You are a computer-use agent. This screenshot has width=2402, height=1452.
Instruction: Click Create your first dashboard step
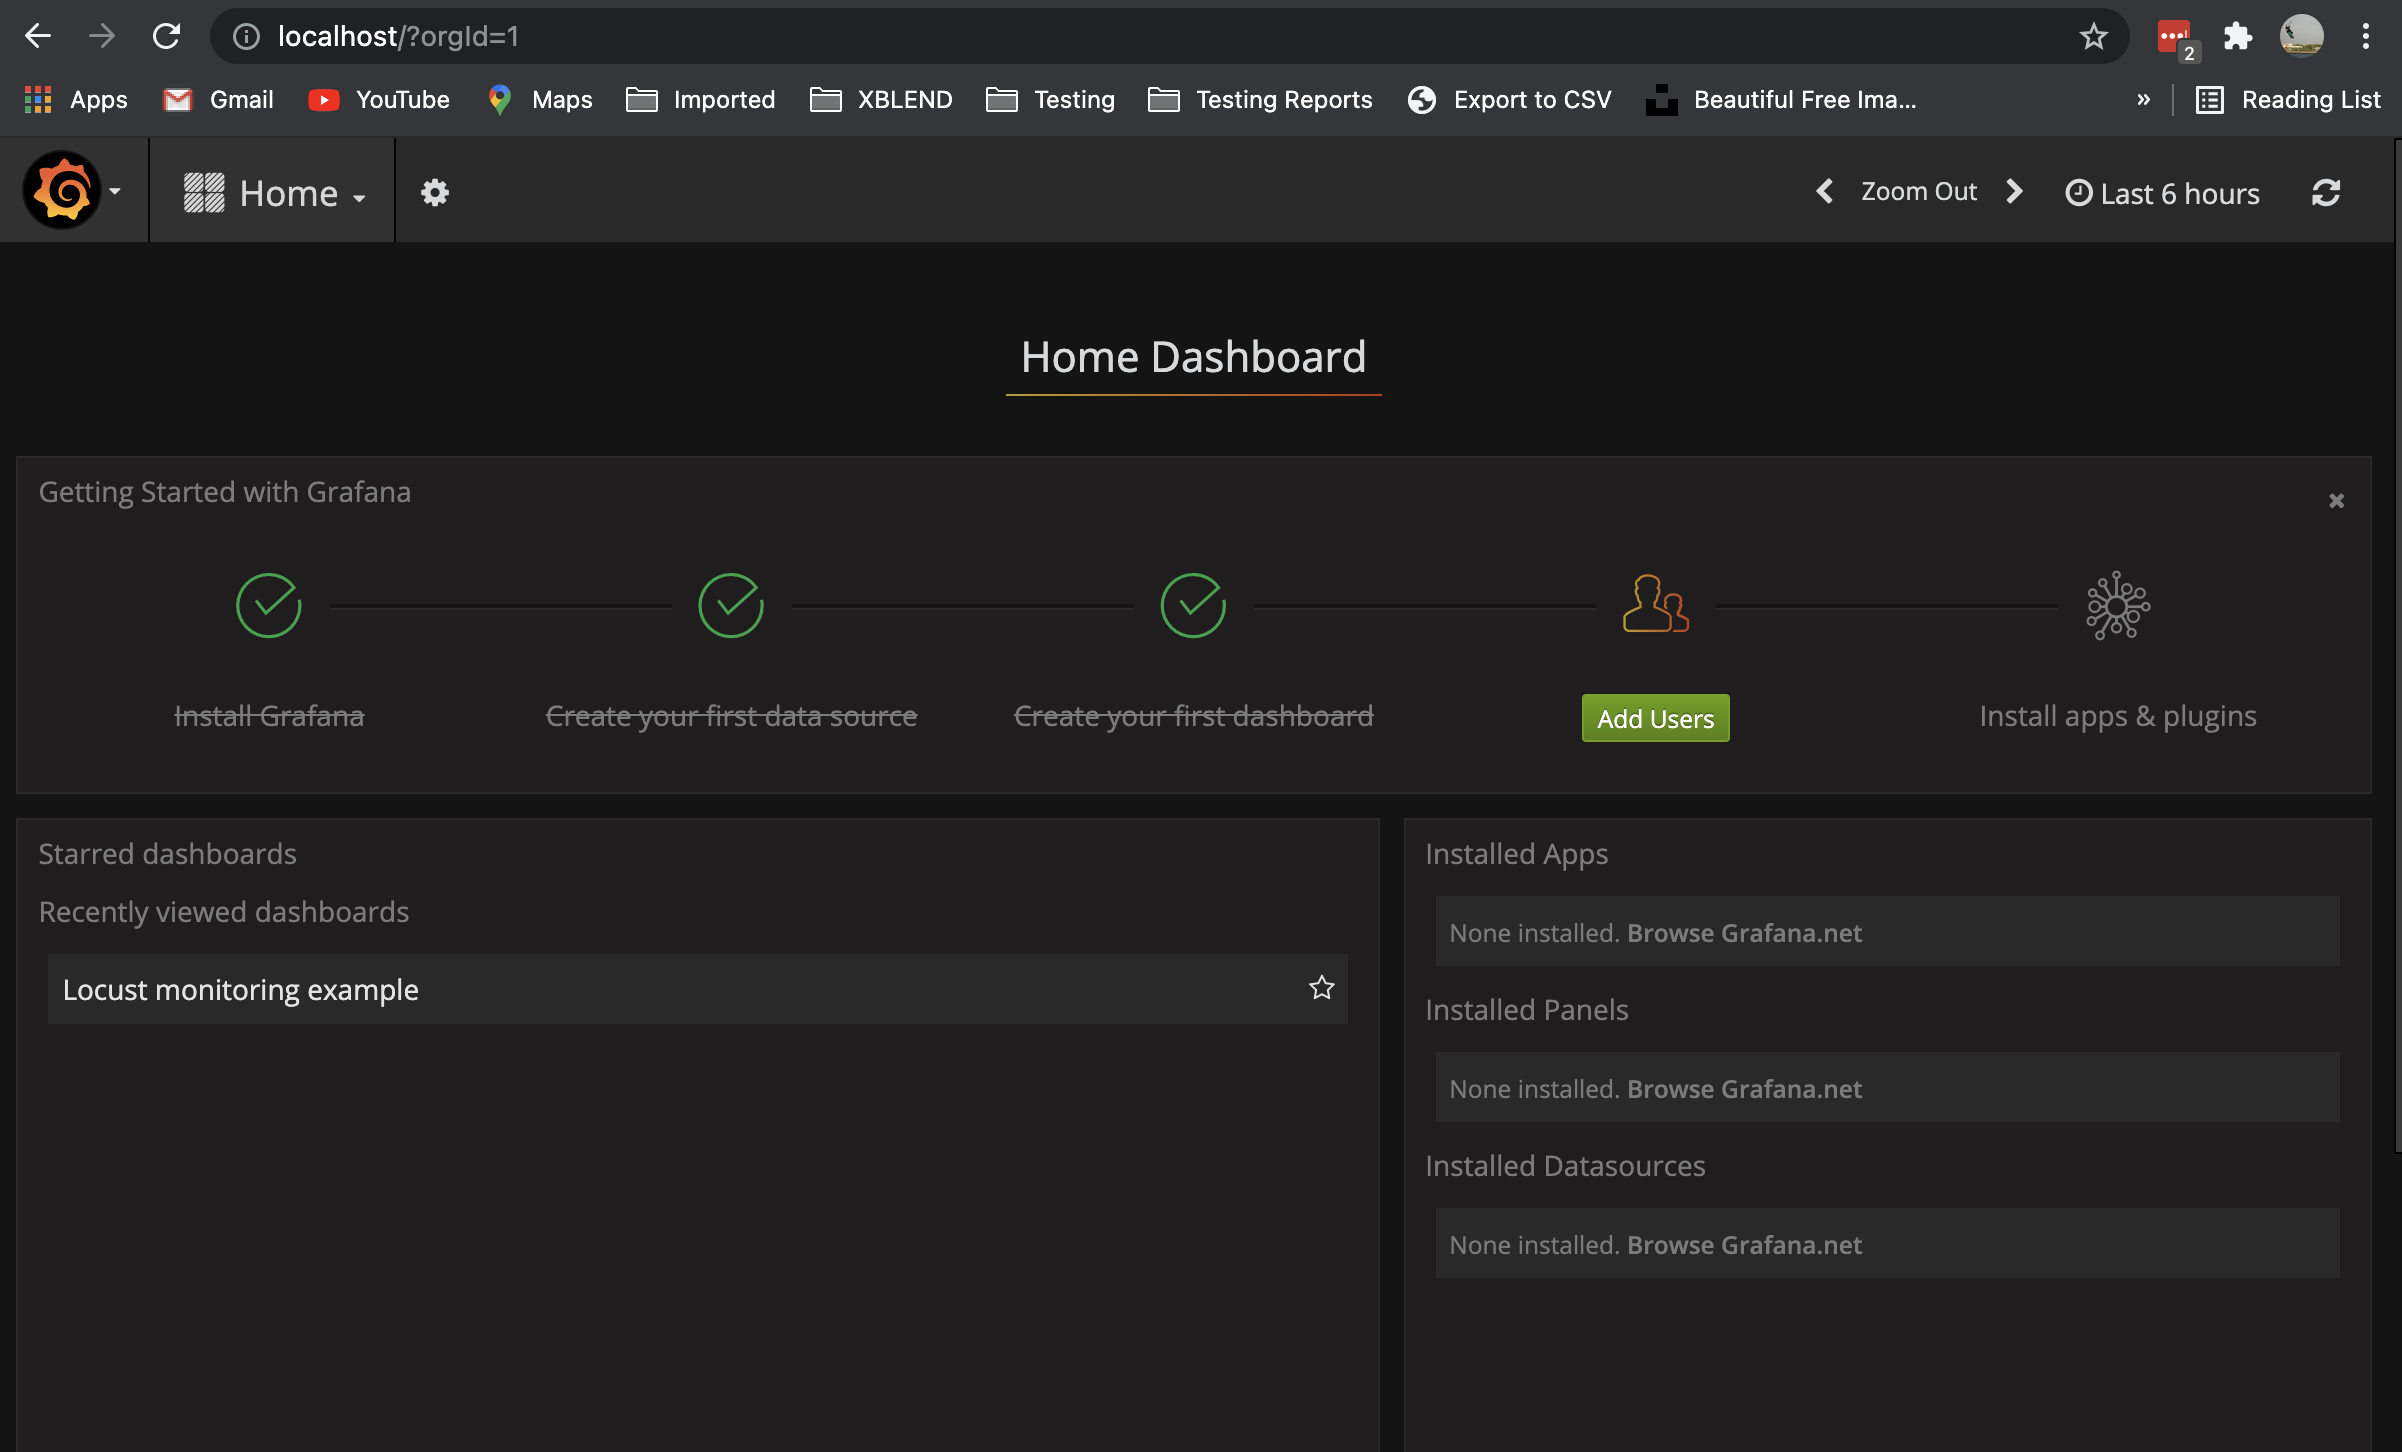pos(1193,716)
